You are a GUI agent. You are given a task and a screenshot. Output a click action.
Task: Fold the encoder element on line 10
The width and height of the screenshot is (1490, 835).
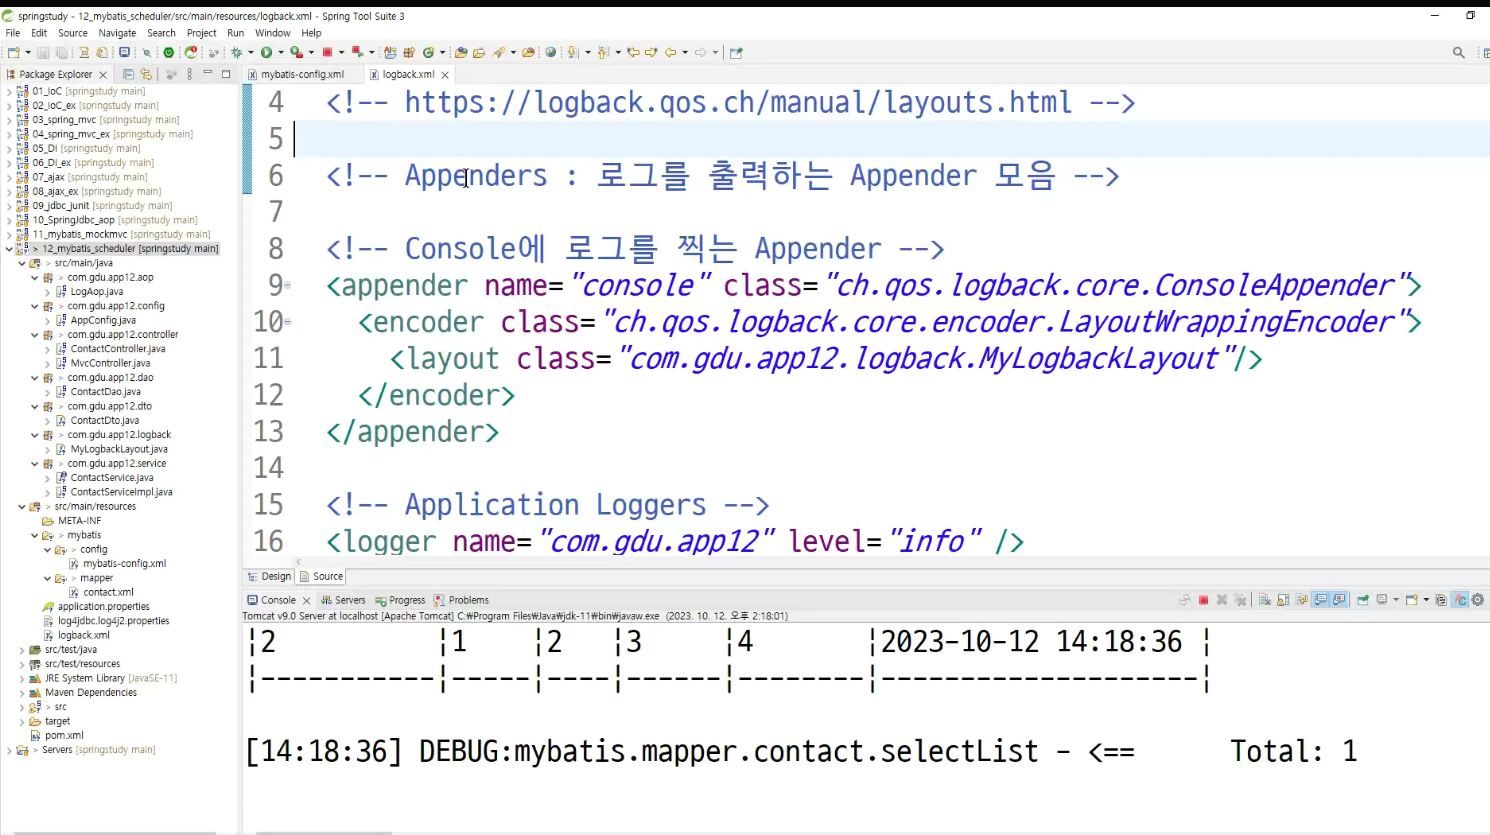coord(288,322)
